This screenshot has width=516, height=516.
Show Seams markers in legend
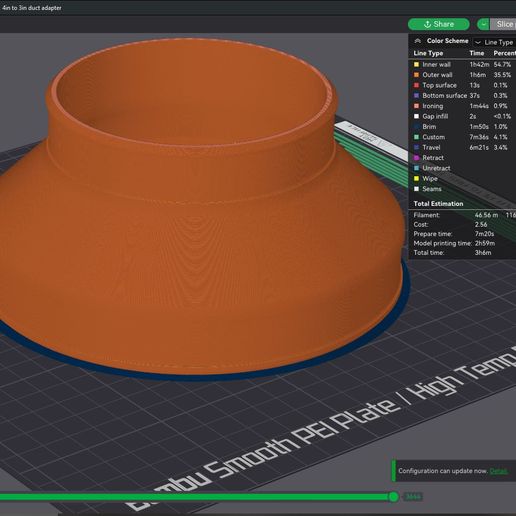416,189
